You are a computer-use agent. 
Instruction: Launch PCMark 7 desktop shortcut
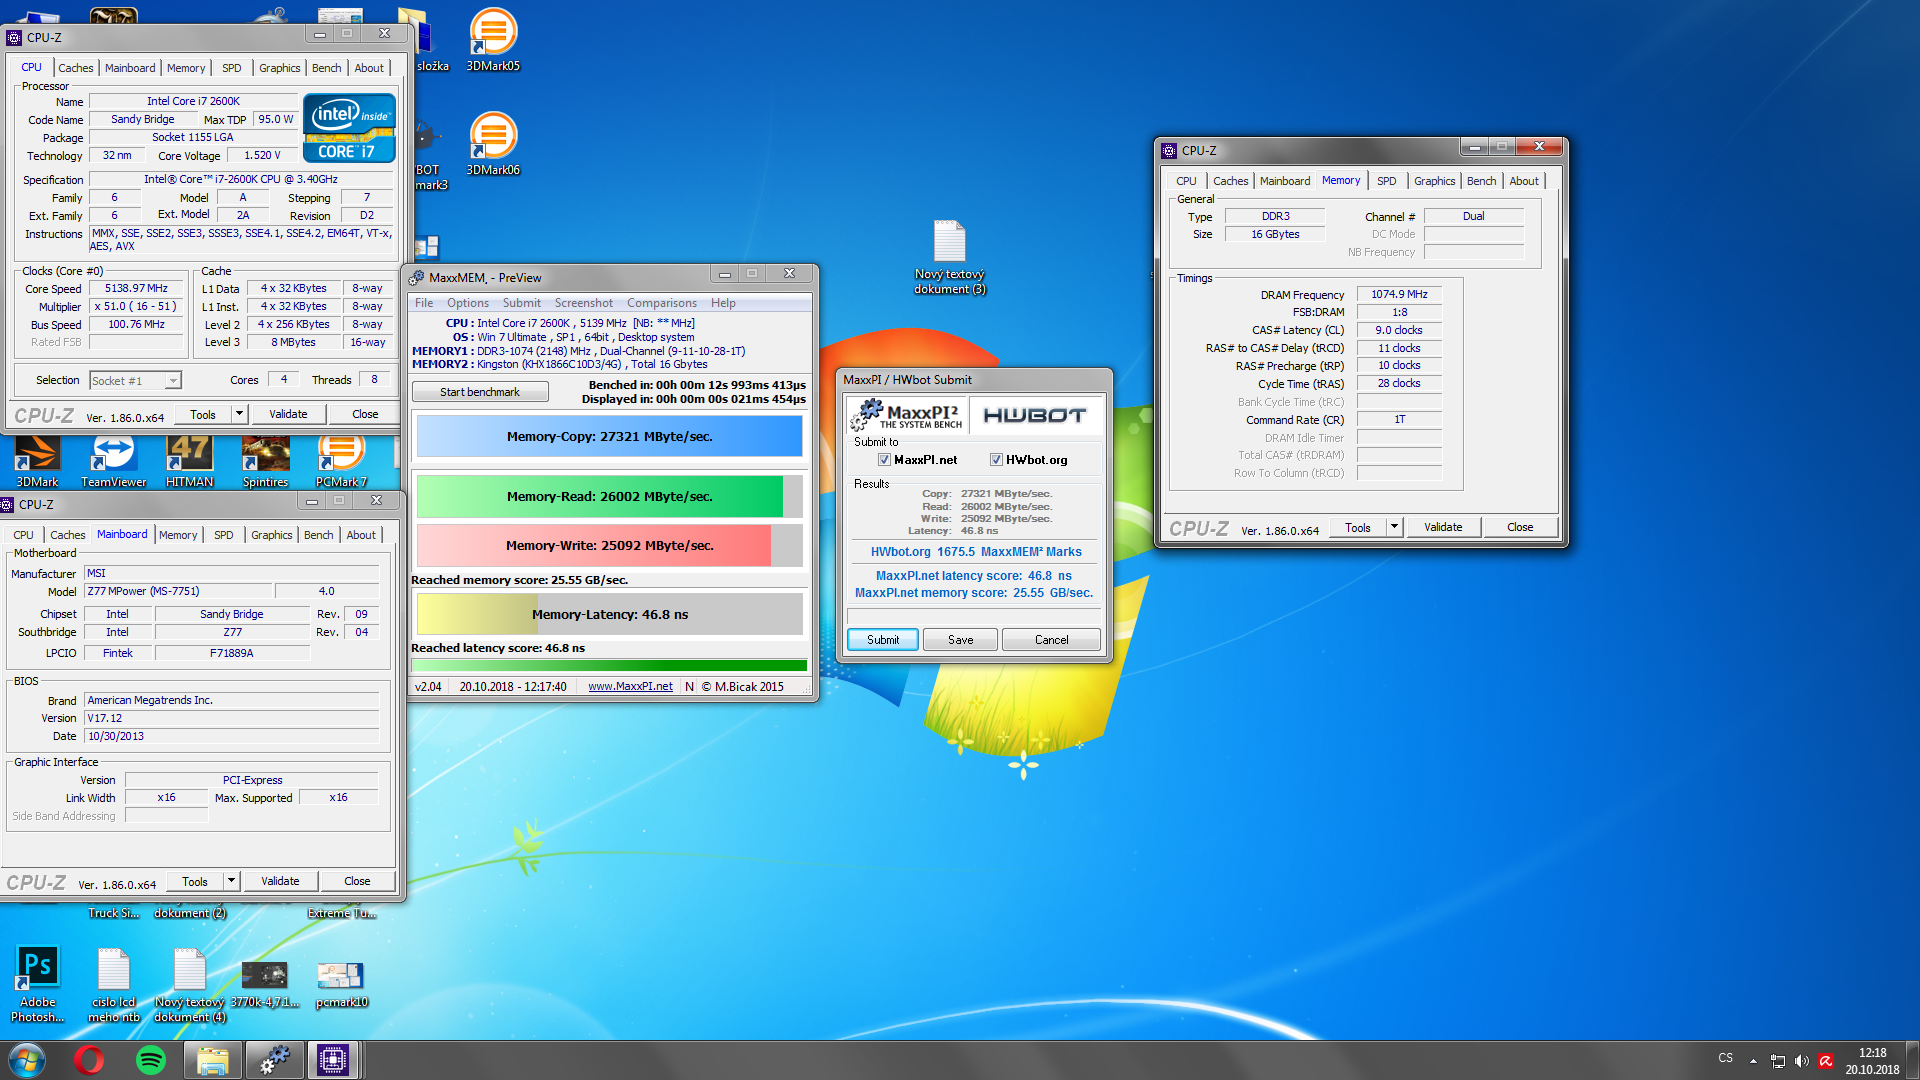coord(341,462)
